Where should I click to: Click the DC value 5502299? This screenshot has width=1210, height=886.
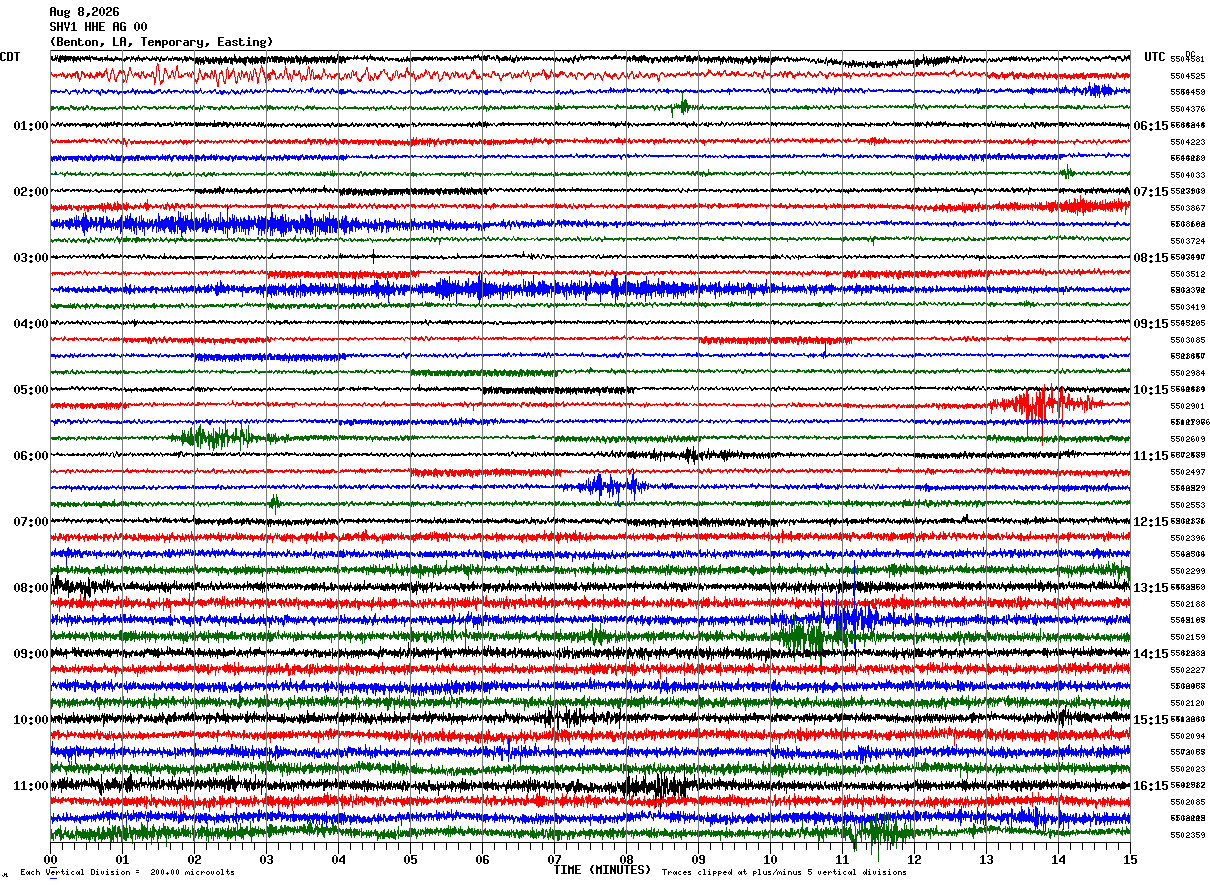1187,571
